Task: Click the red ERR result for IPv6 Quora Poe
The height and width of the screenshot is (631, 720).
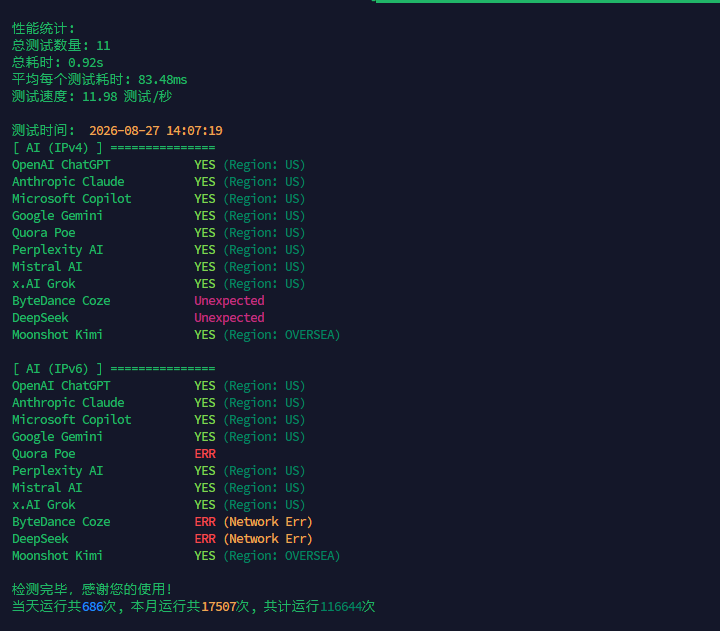Action: tap(205, 453)
